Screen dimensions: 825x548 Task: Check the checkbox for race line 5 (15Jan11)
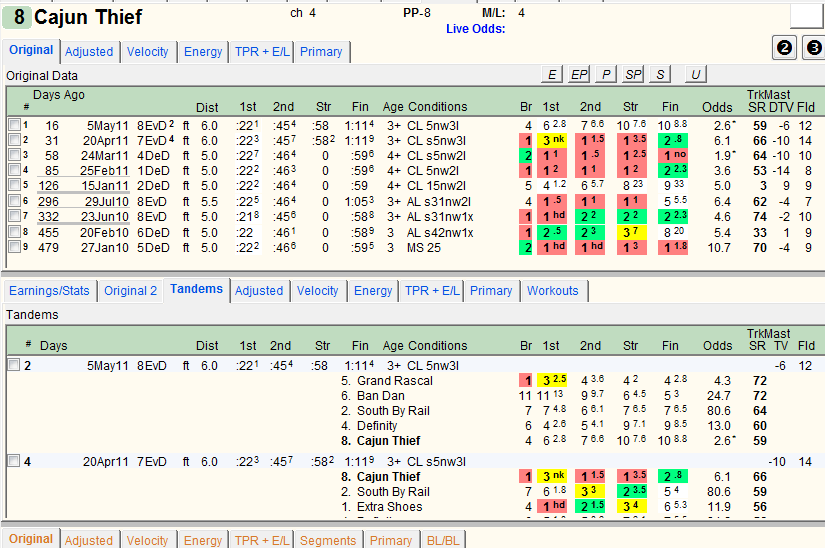click(14, 185)
